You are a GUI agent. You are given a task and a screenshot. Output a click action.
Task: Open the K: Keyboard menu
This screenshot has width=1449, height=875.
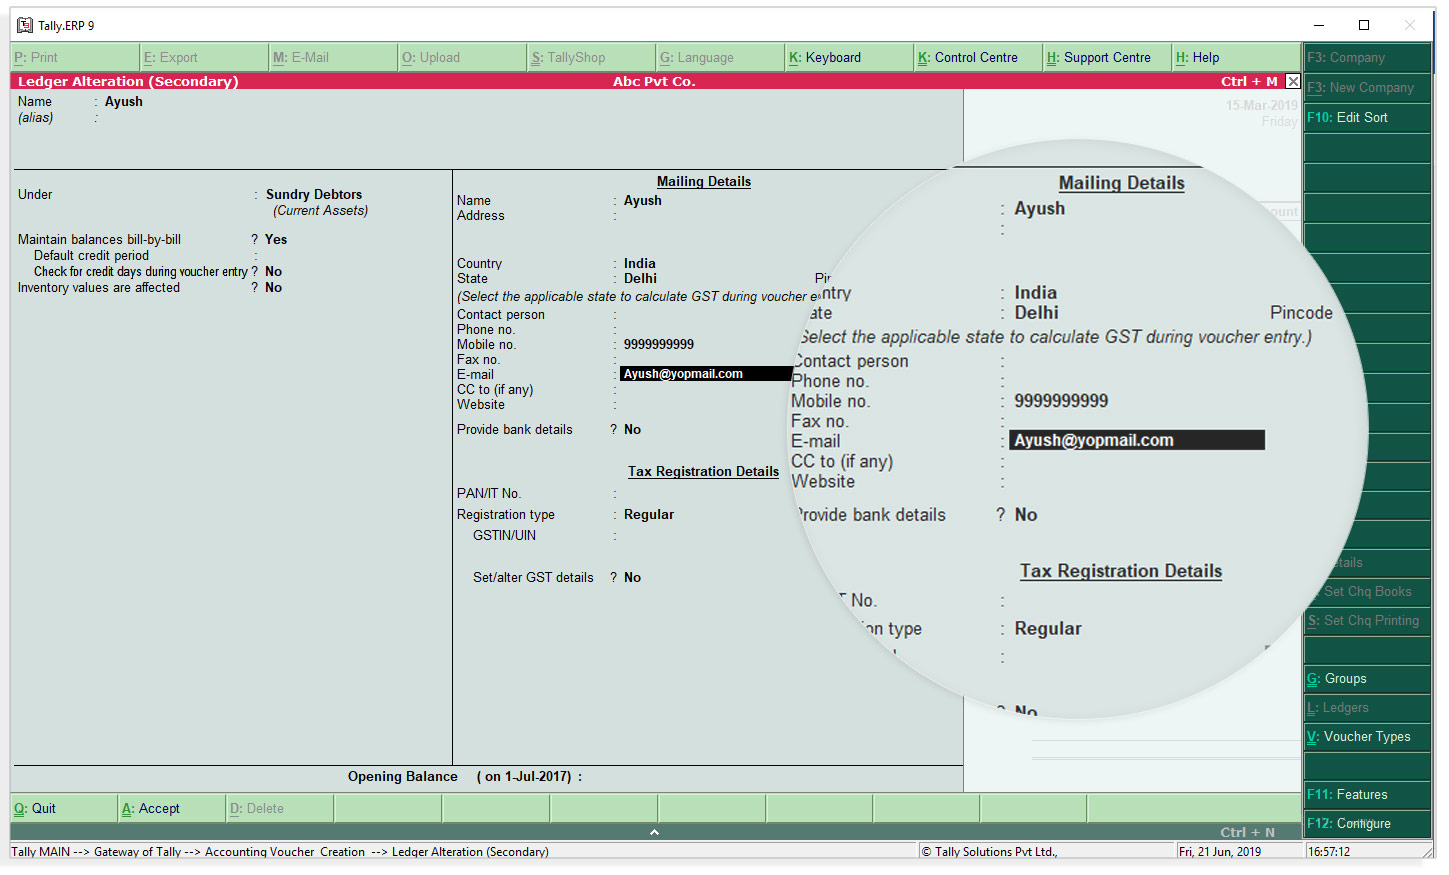pyautogui.click(x=850, y=58)
